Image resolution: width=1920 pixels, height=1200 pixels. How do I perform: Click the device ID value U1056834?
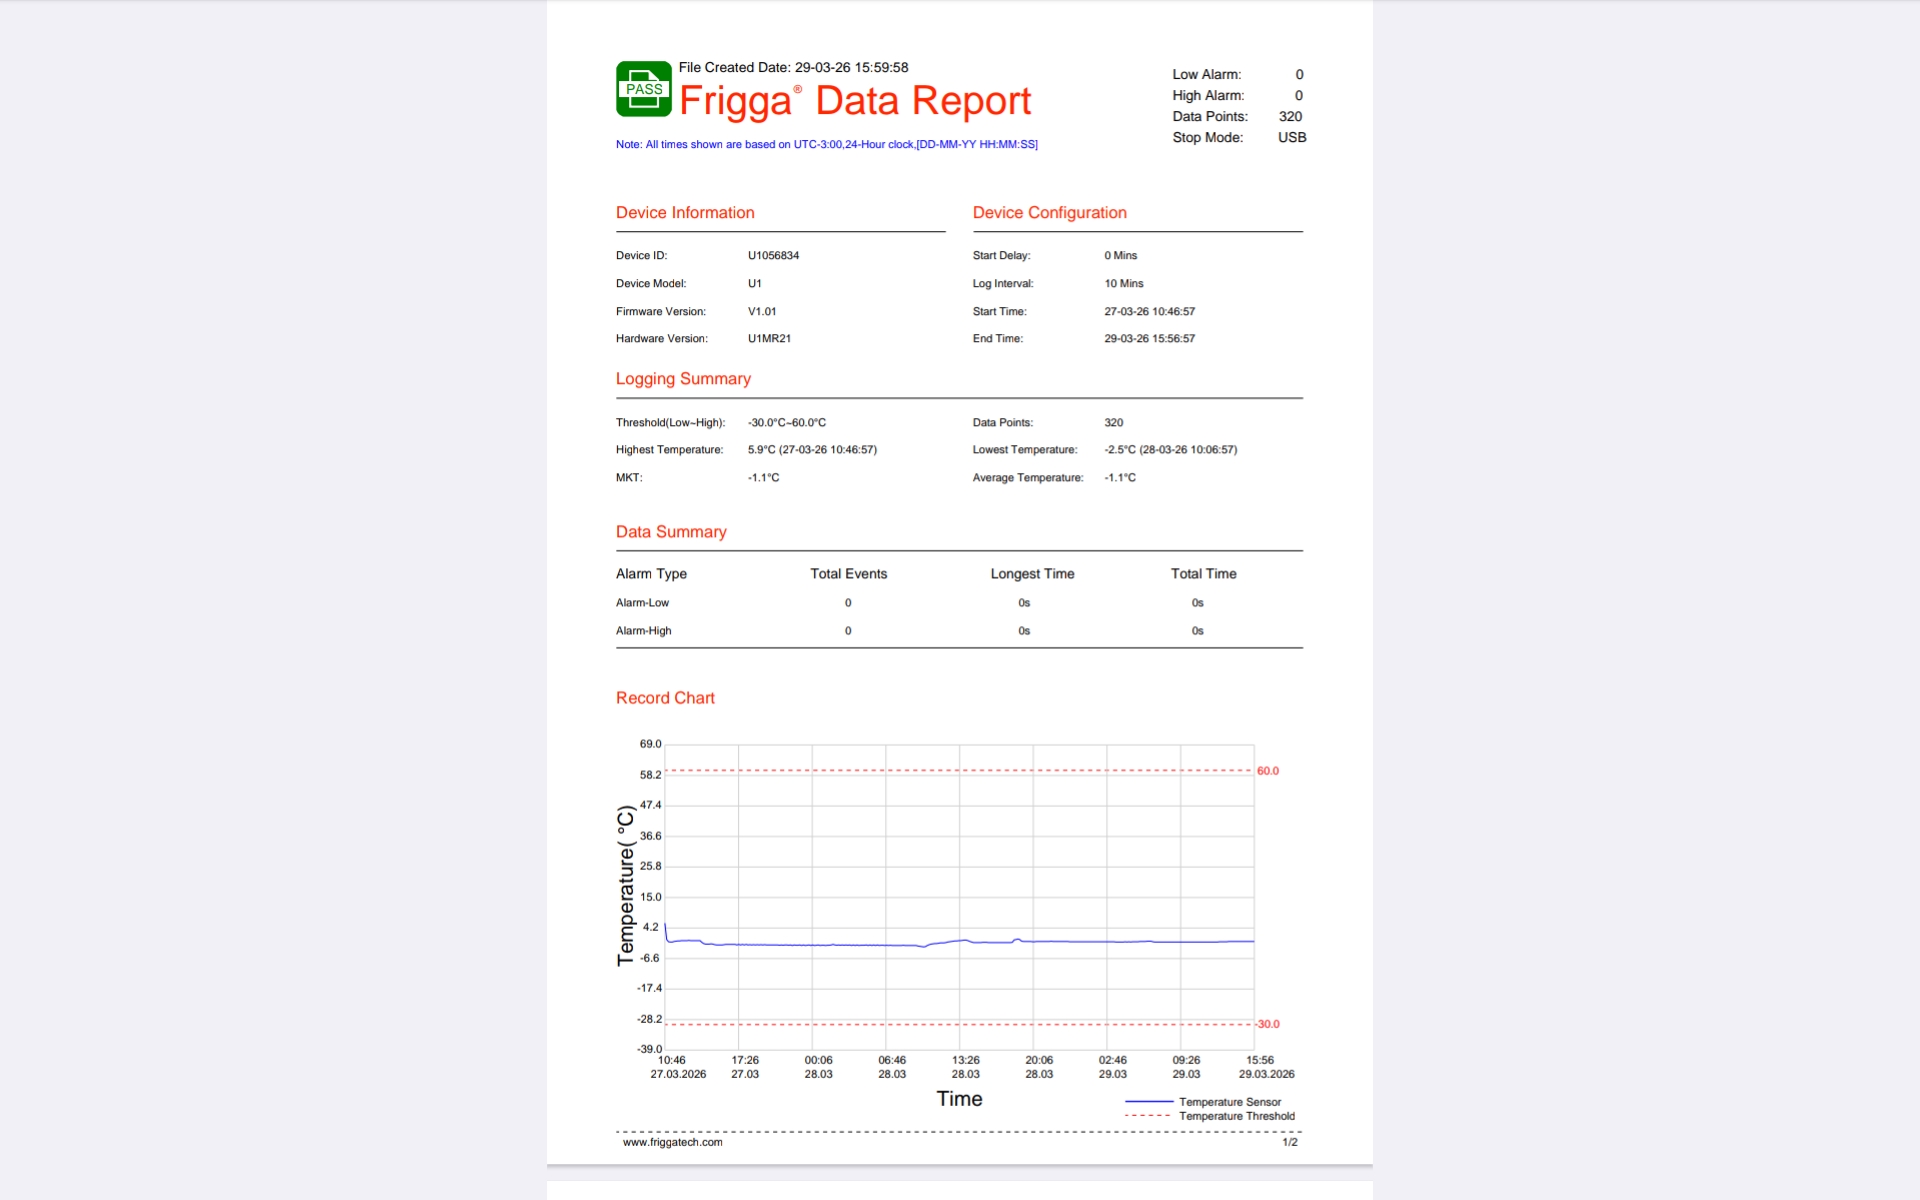coord(773,256)
